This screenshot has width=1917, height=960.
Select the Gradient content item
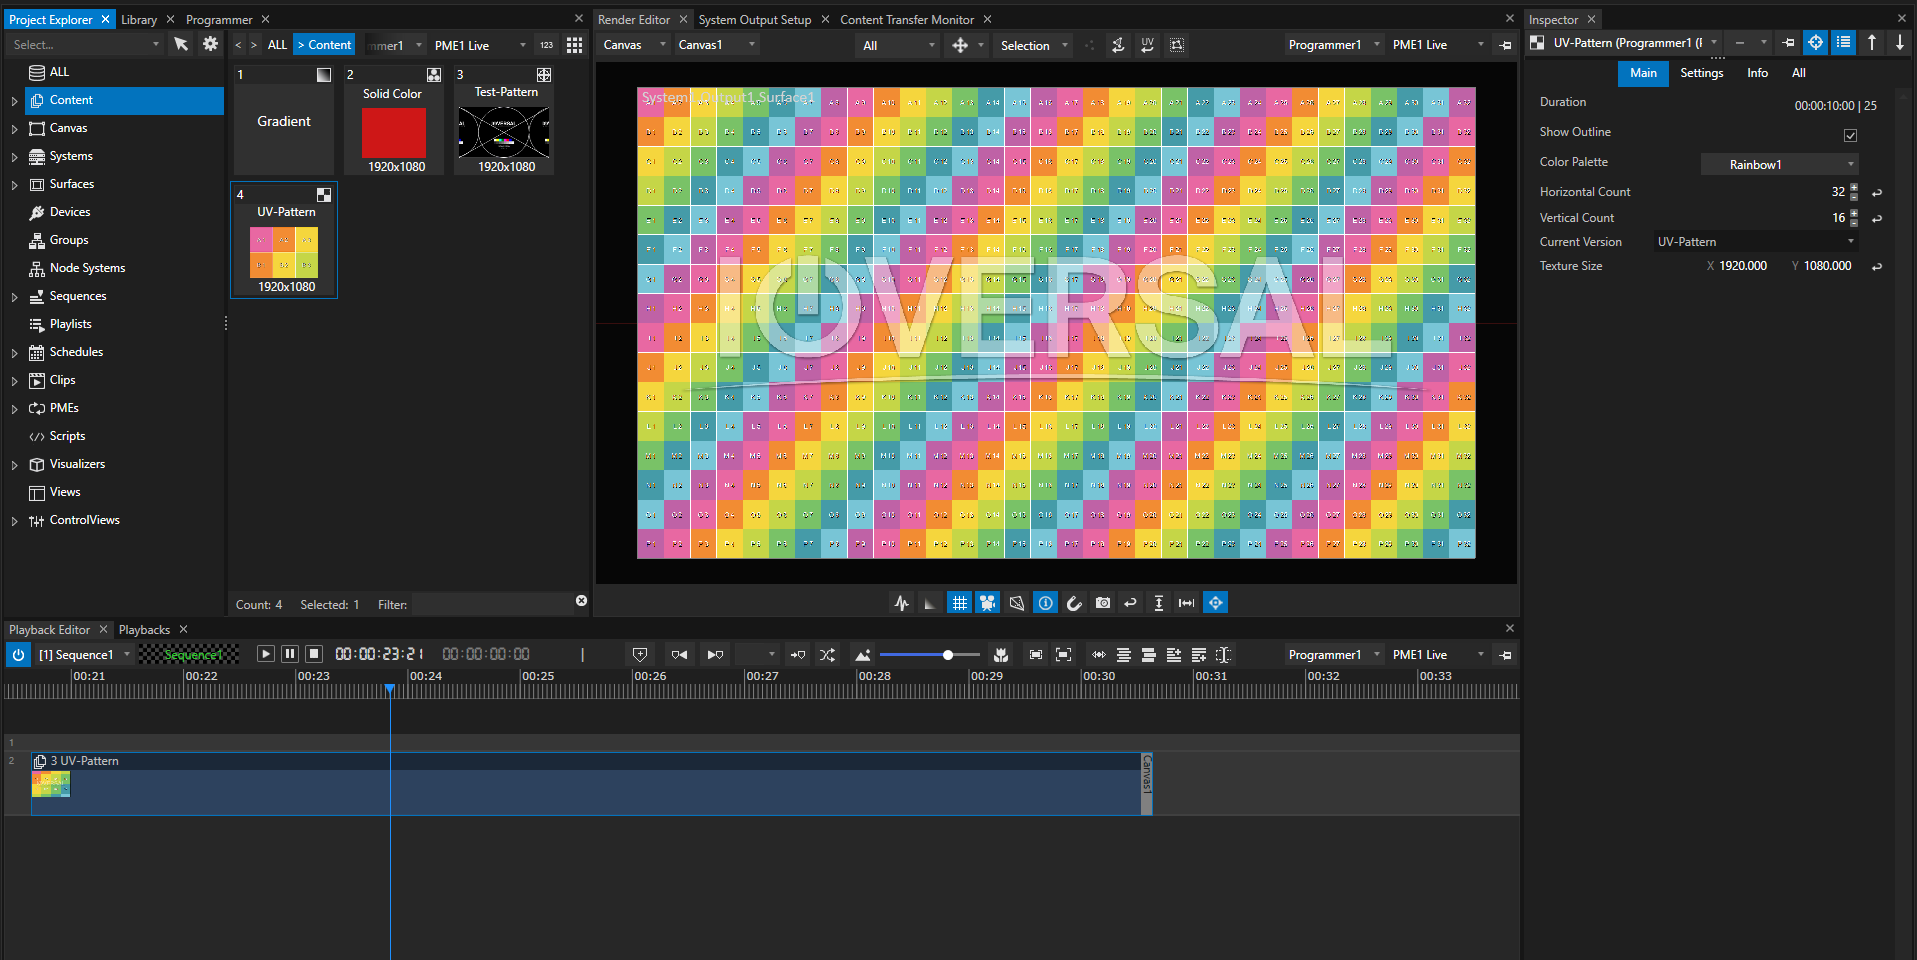tap(284, 120)
